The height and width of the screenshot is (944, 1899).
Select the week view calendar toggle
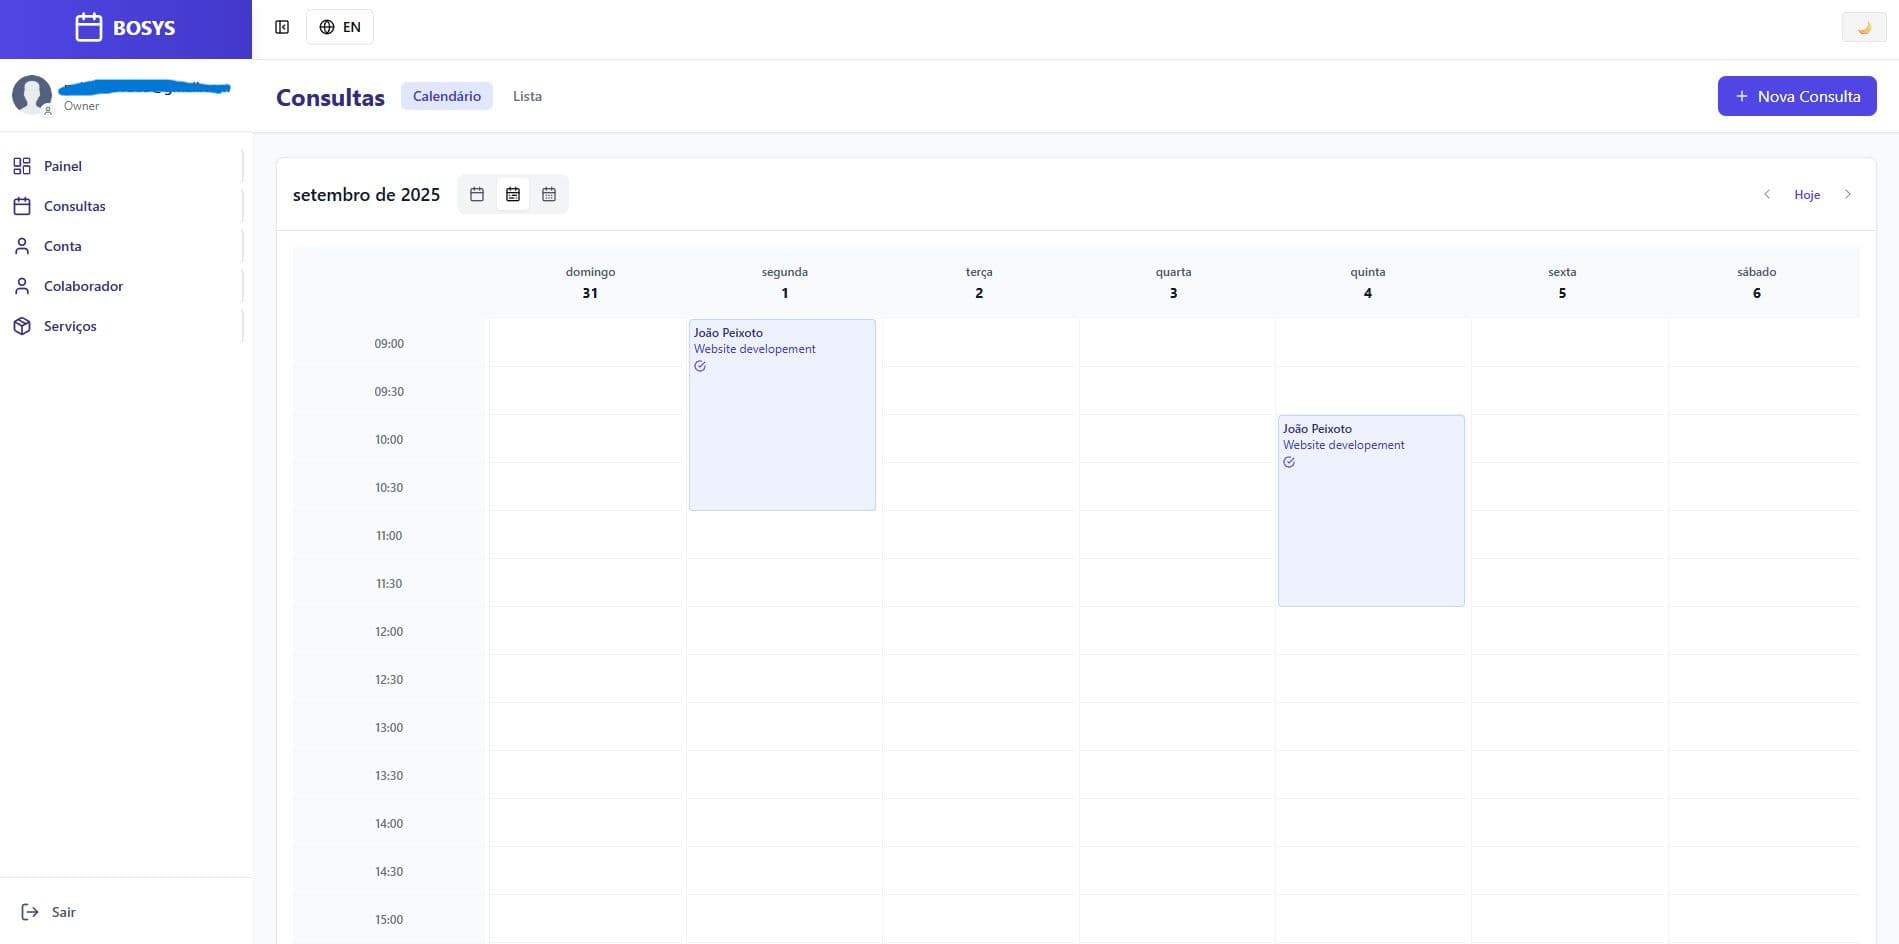pyautogui.click(x=513, y=194)
